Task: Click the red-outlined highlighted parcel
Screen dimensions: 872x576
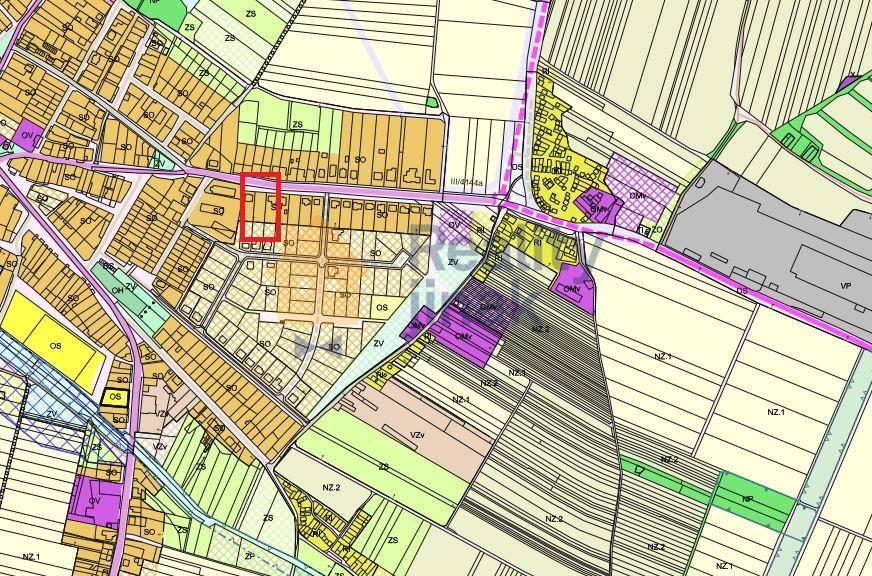Action: (260, 207)
